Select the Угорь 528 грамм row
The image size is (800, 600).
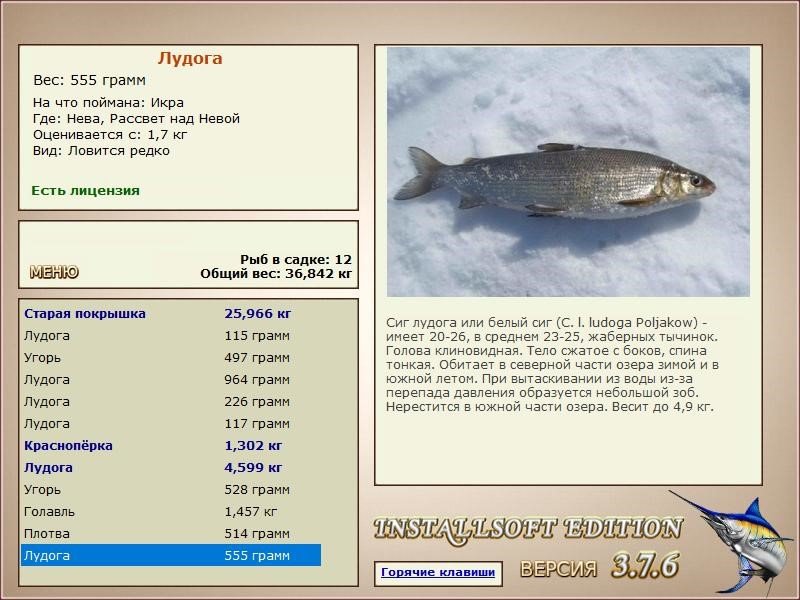point(171,489)
